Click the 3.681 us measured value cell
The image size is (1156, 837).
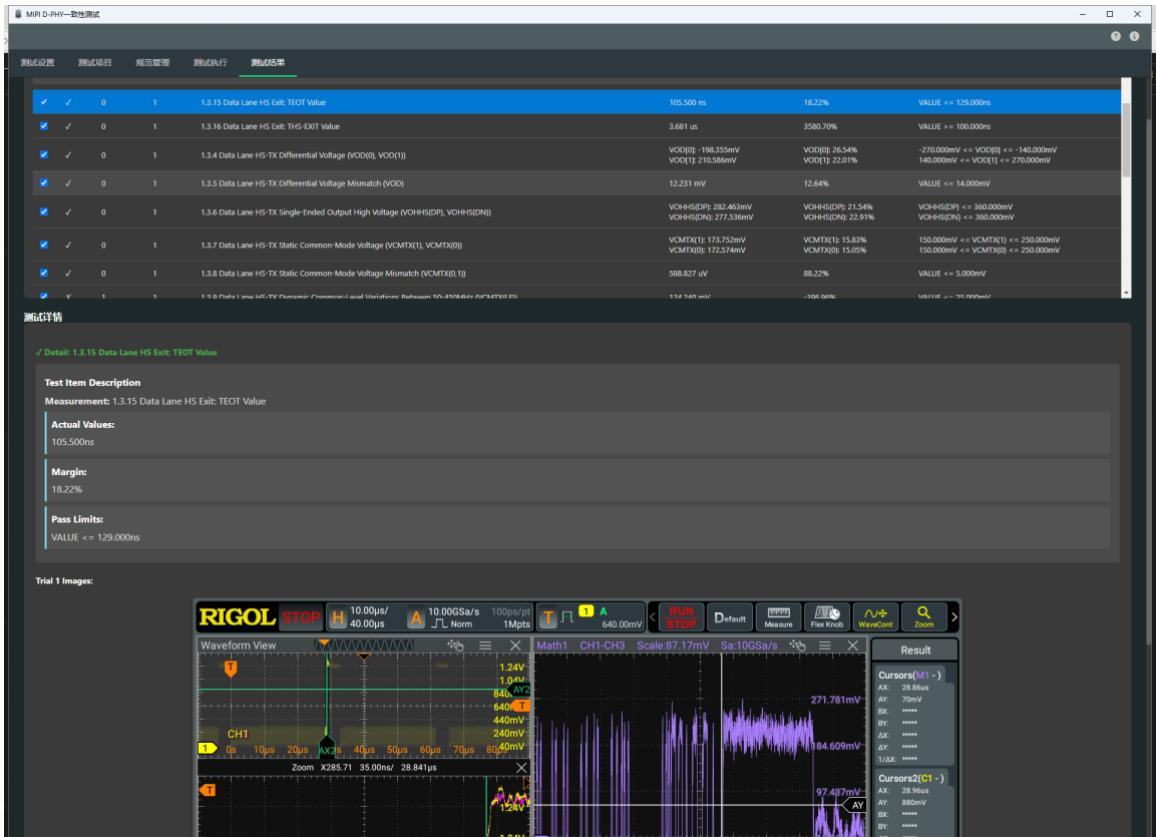pyautogui.click(x=683, y=126)
